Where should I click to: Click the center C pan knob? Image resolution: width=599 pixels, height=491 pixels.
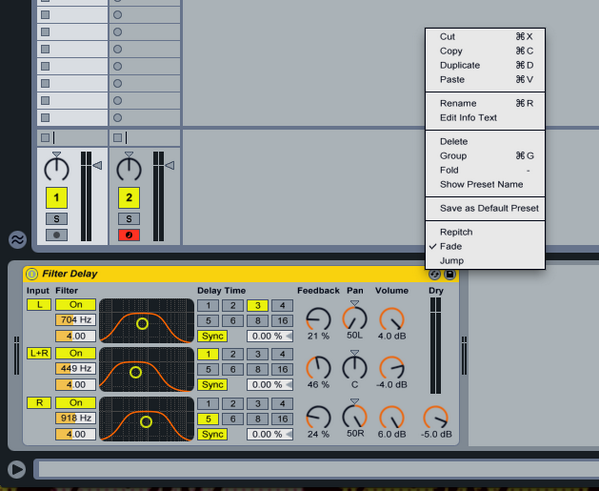355,368
